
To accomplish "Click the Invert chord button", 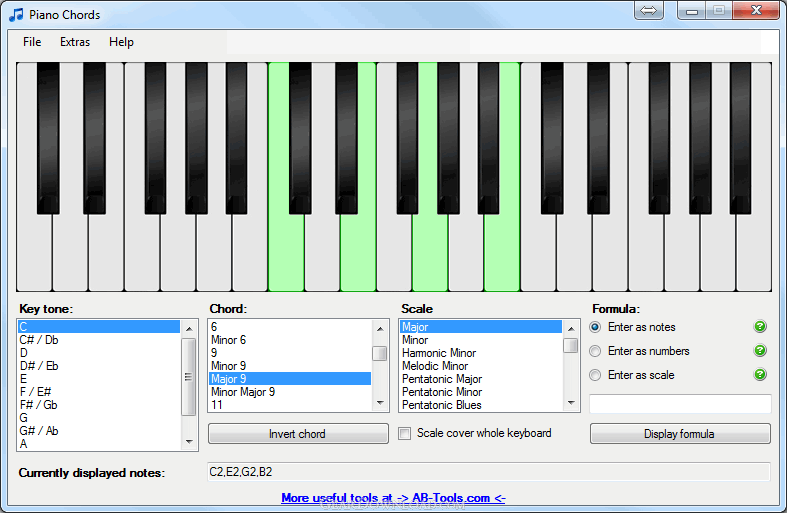I will pyautogui.click(x=298, y=434).
